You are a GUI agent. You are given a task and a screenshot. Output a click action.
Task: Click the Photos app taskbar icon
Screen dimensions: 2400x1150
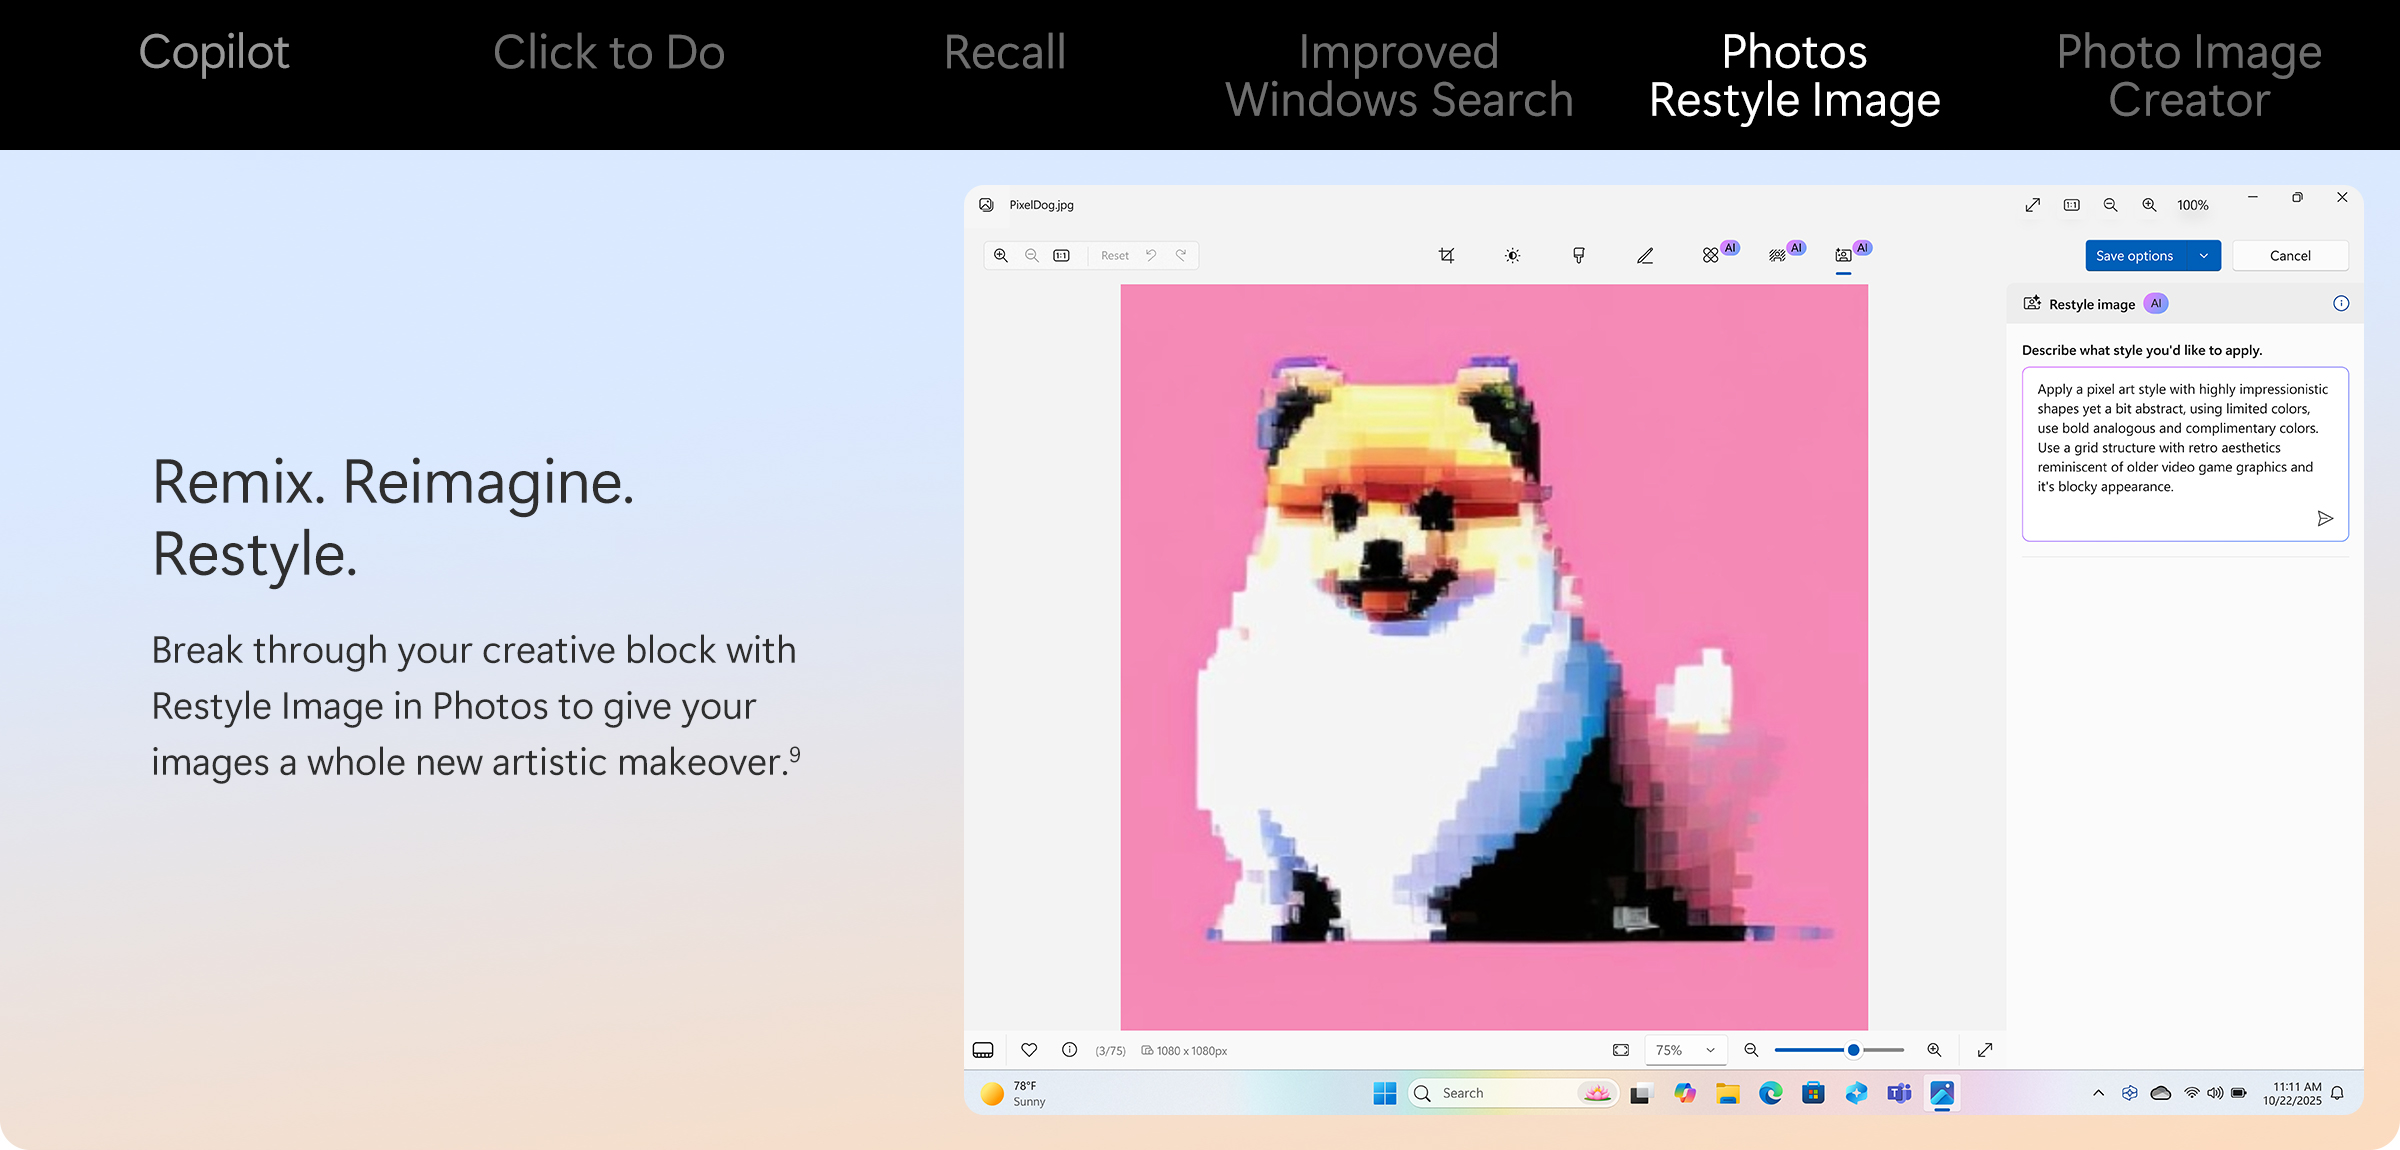pyautogui.click(x=1942, y=1093)
